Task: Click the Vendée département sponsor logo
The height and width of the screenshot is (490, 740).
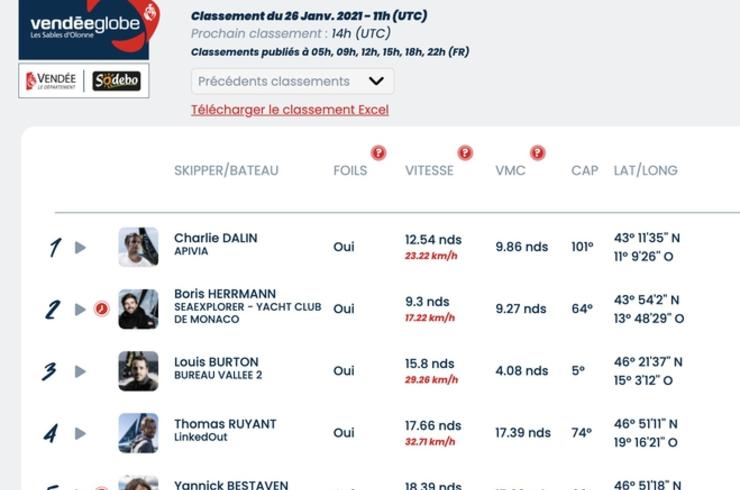Action: [x=51, y=81]
